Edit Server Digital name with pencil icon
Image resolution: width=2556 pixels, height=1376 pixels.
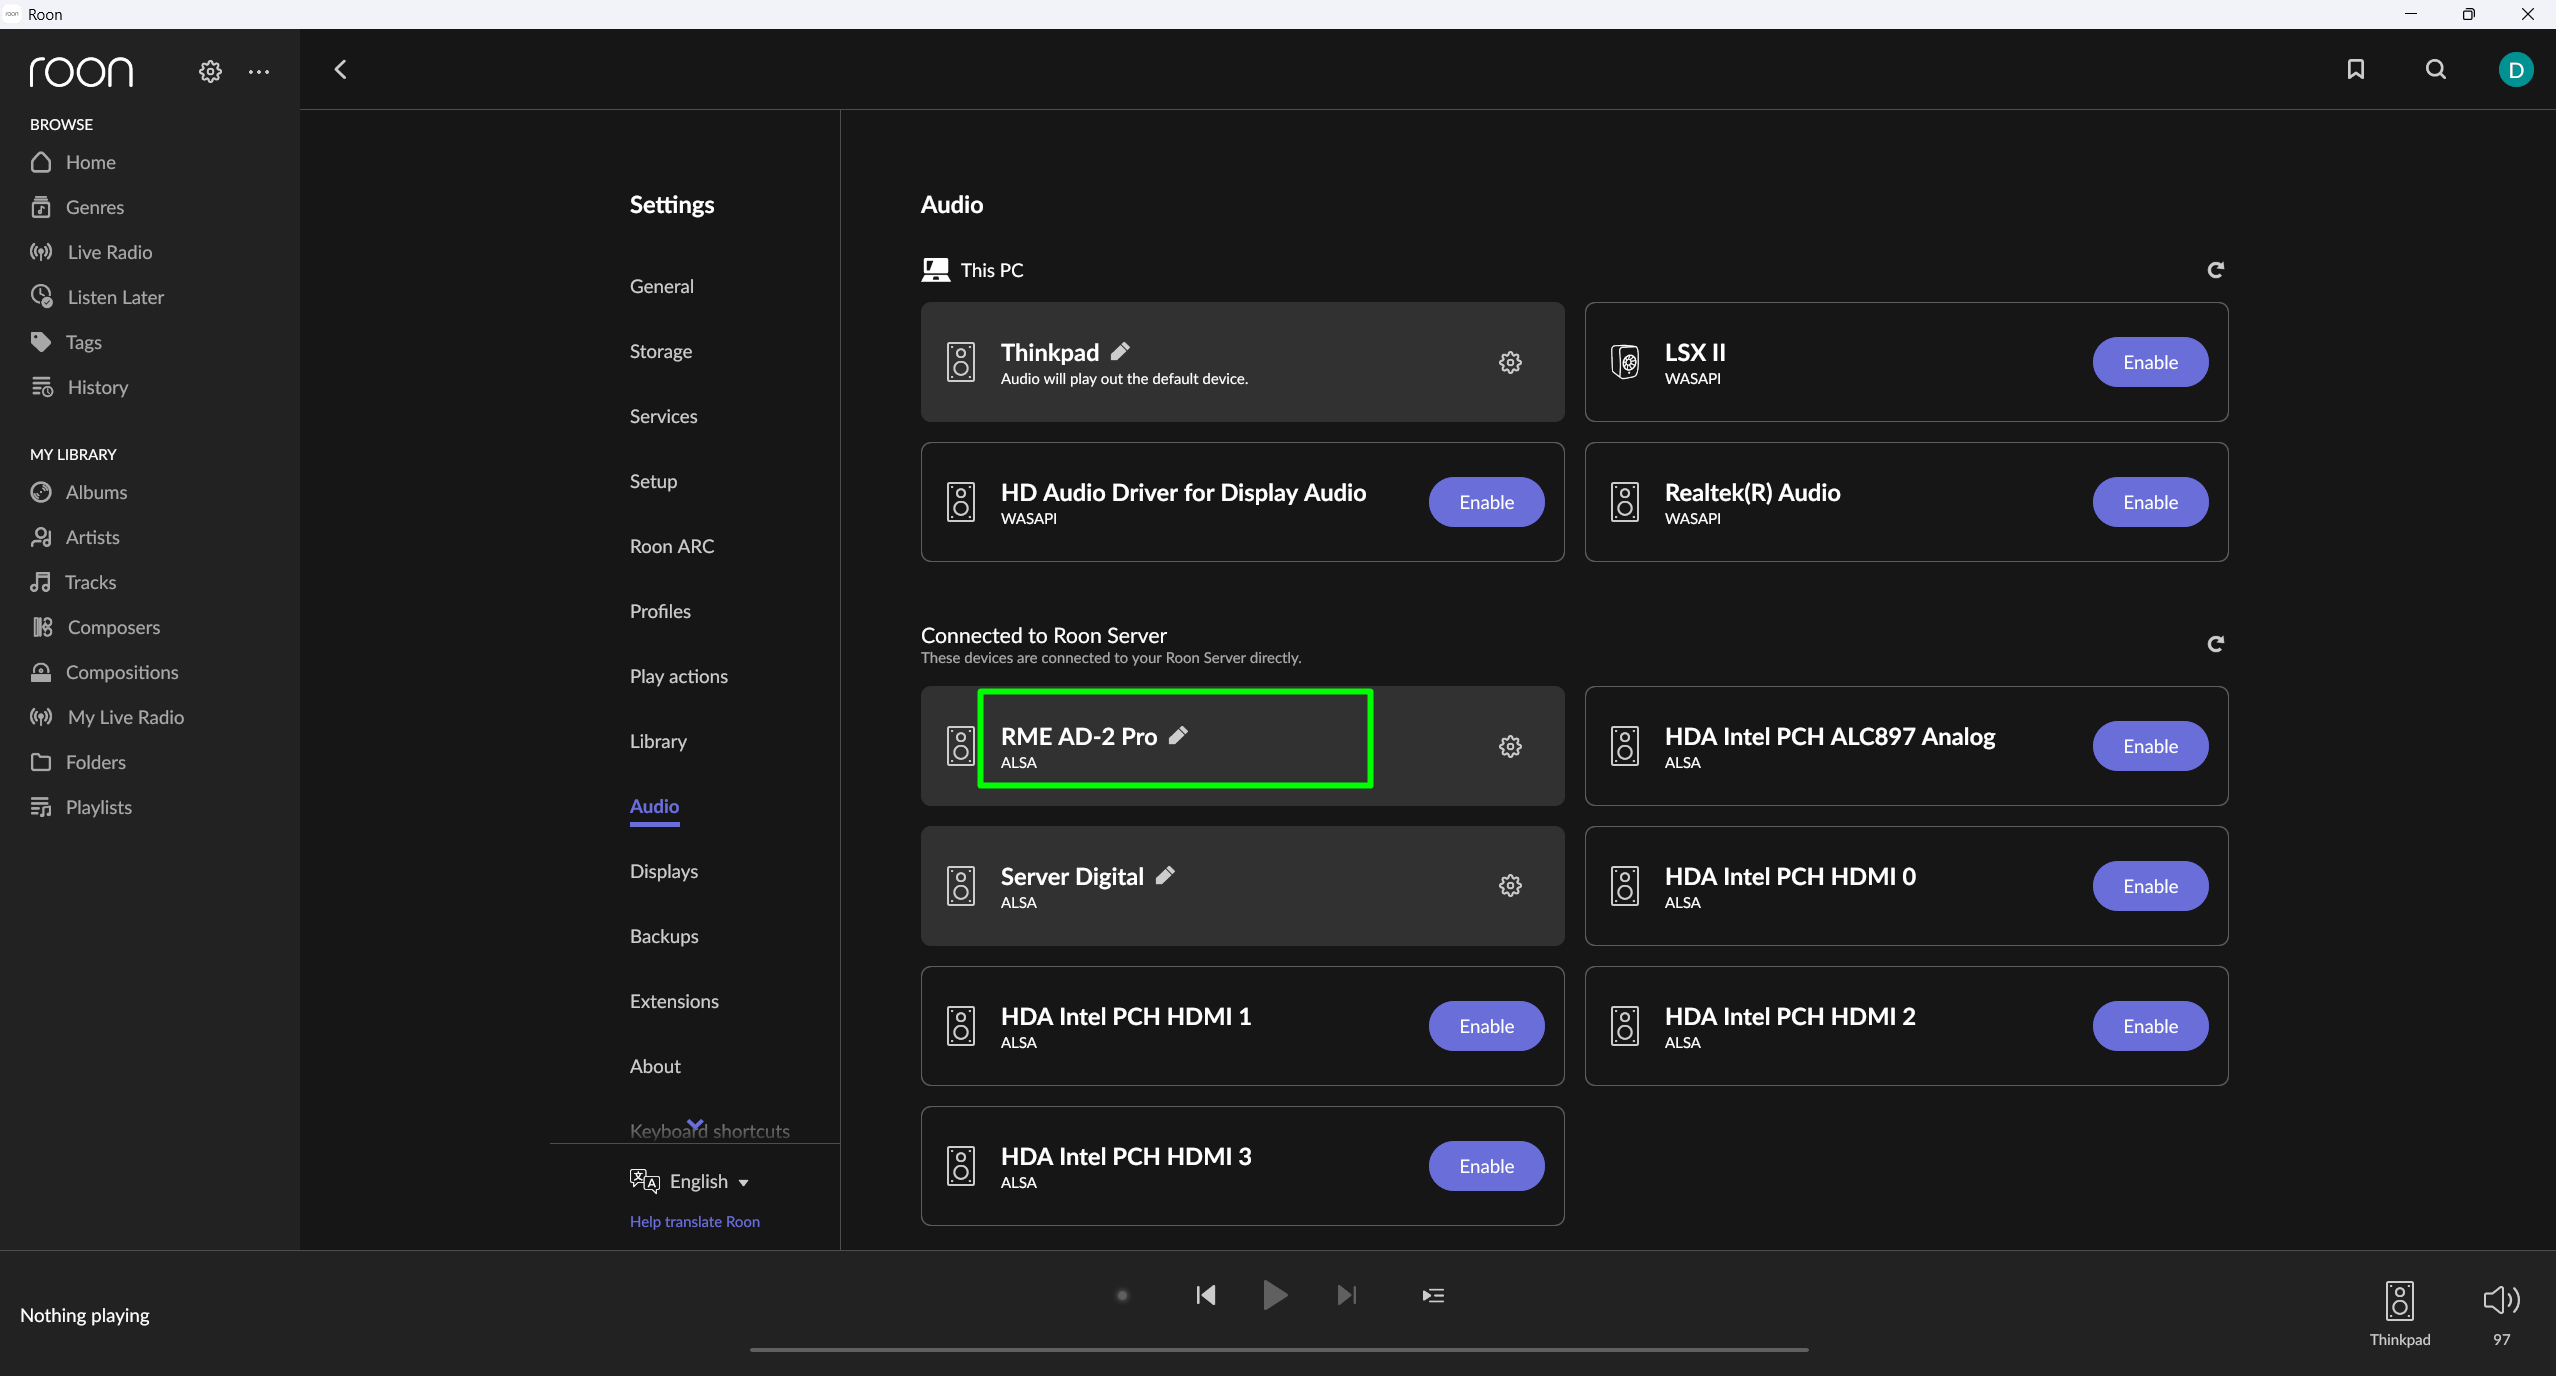click(x=1165, y=875)
